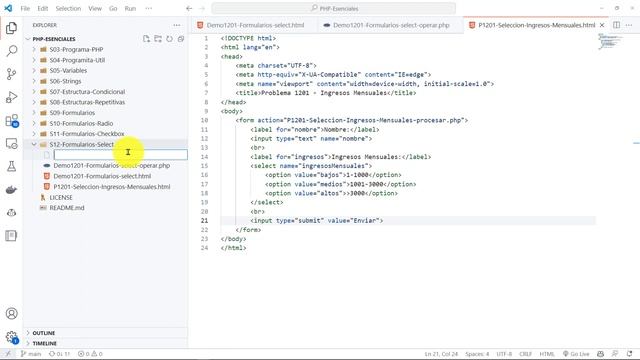Open the Selection menu
This screenshot has width=640, height=360.
coord(68,8)
